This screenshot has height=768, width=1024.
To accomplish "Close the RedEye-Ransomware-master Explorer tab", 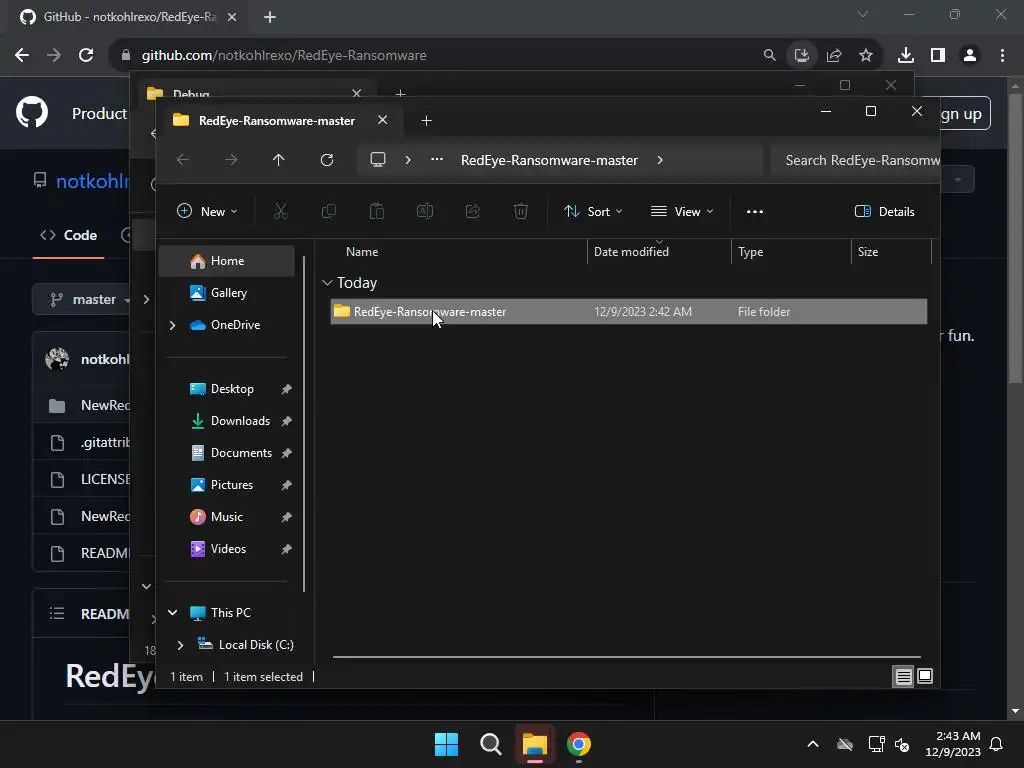I will coord(383,120).
